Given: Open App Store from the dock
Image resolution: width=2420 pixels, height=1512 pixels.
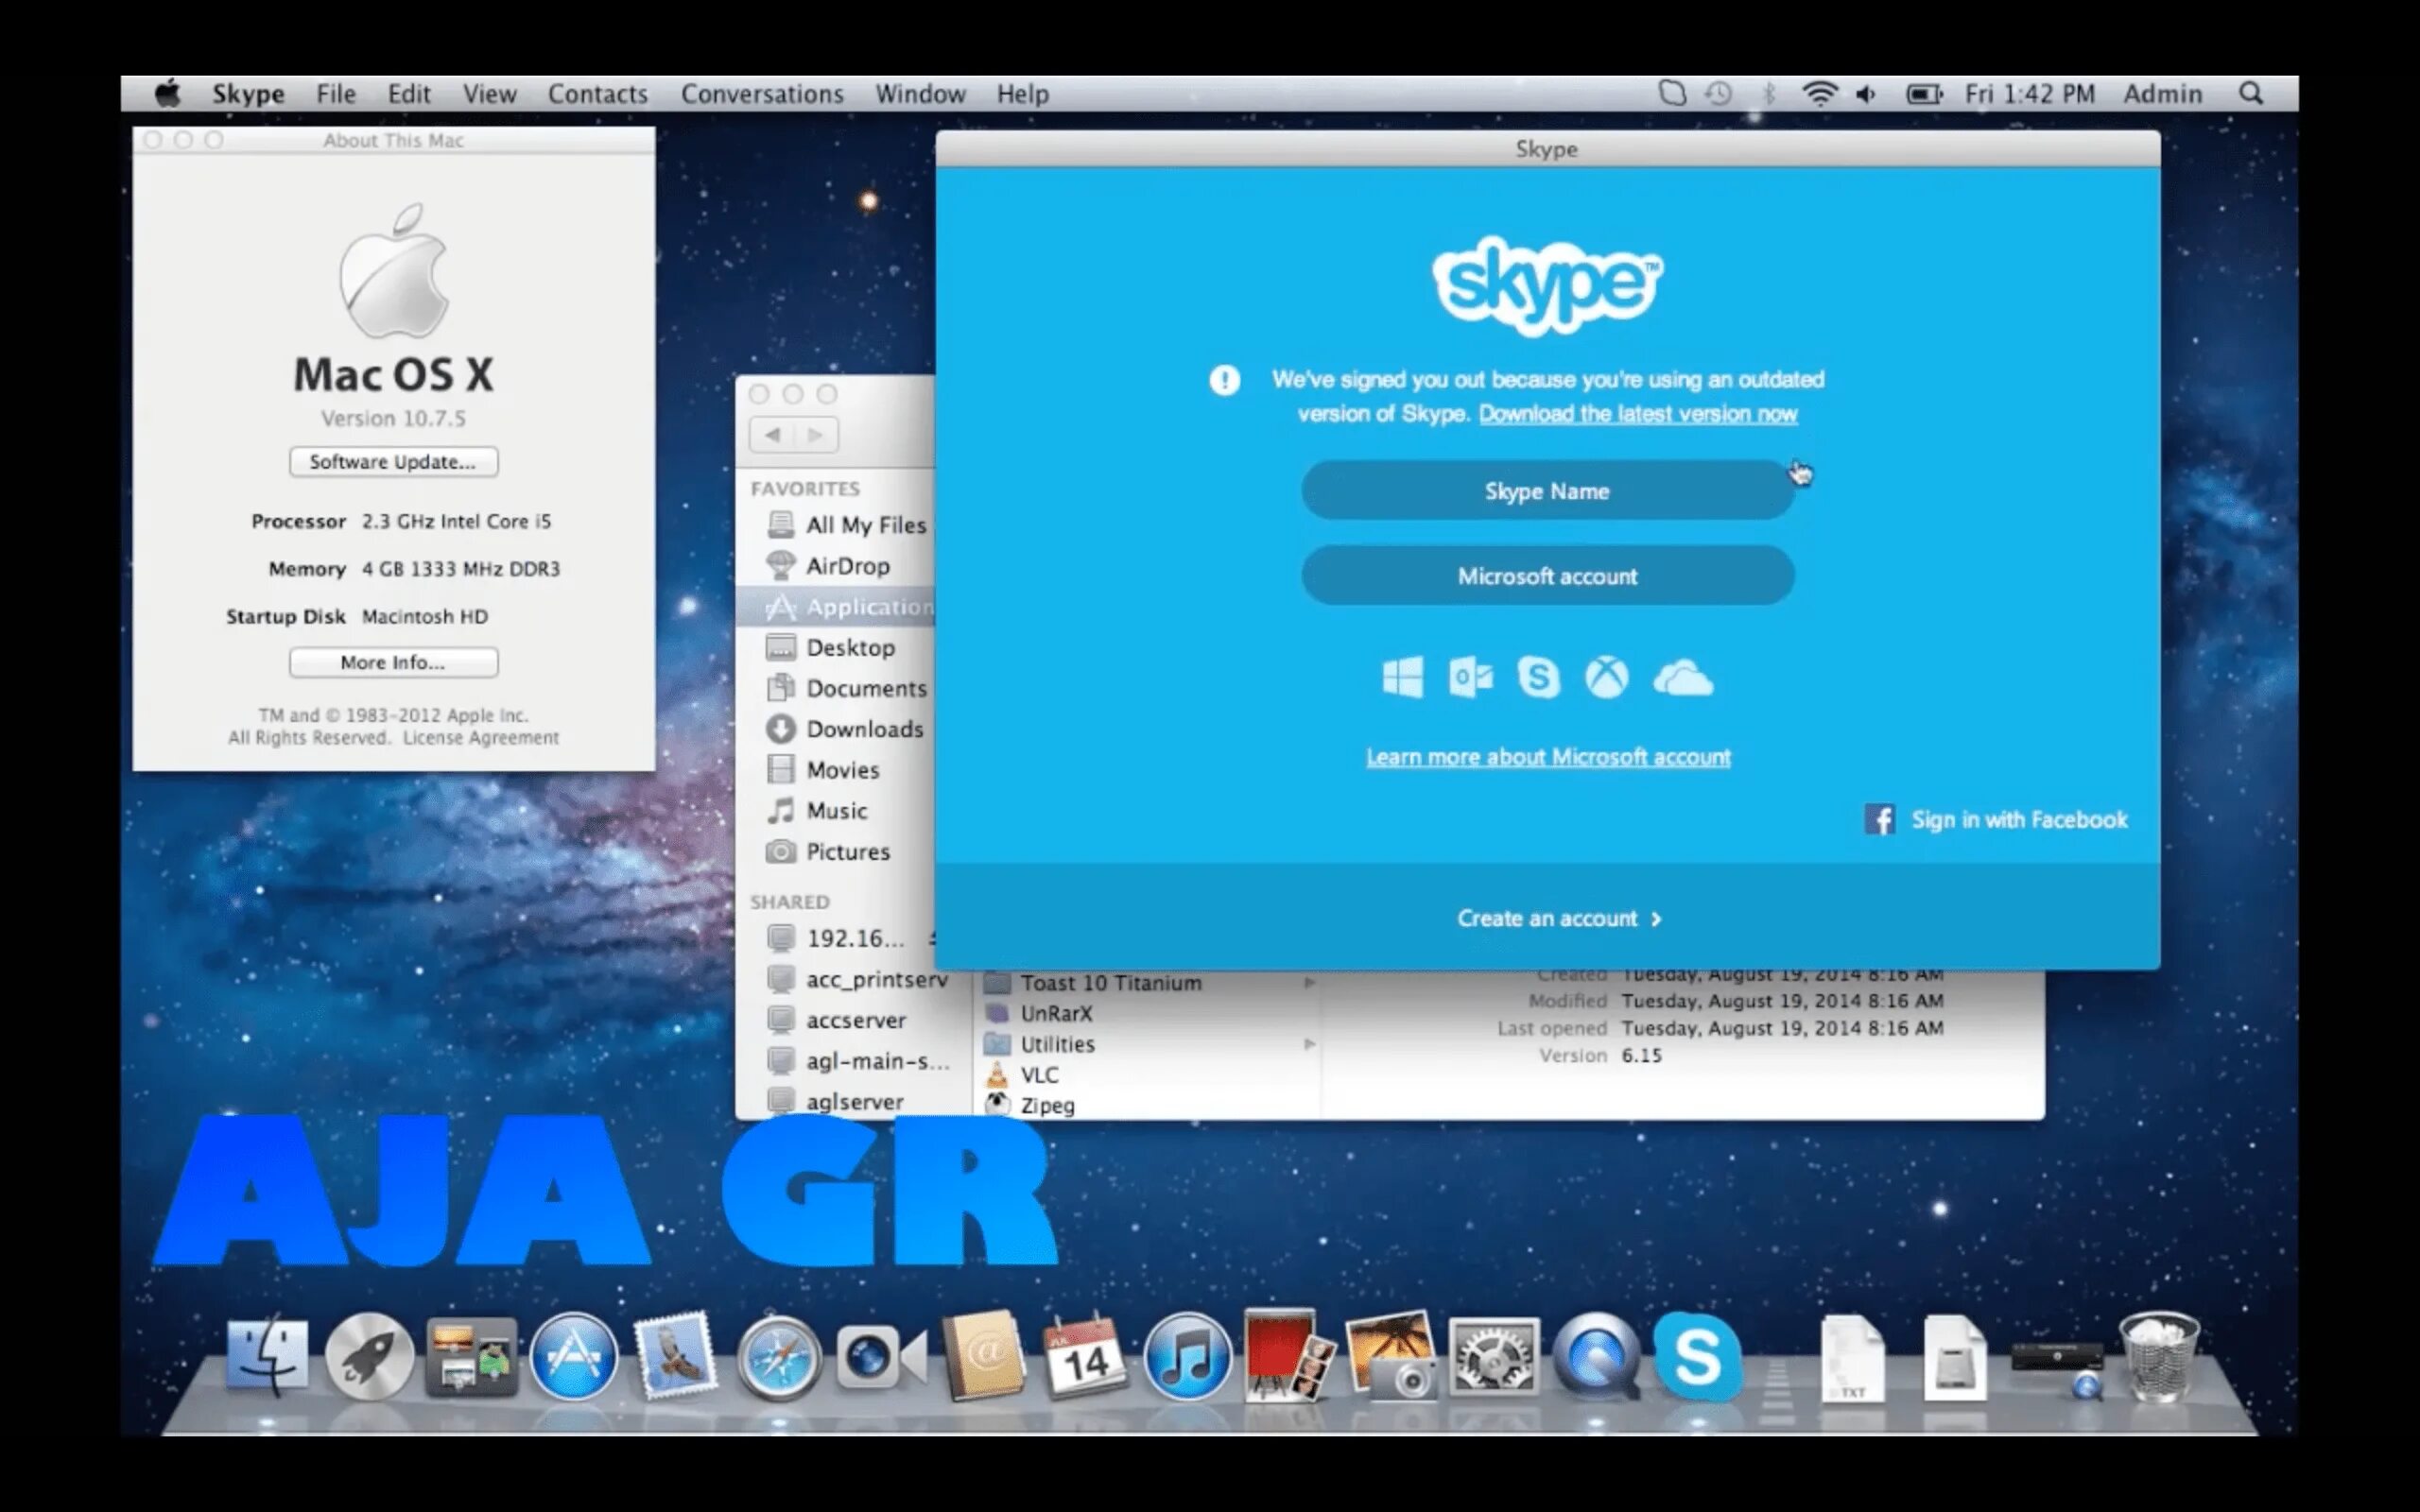Looking at the screenshot, I should [x=573, y=1358].
